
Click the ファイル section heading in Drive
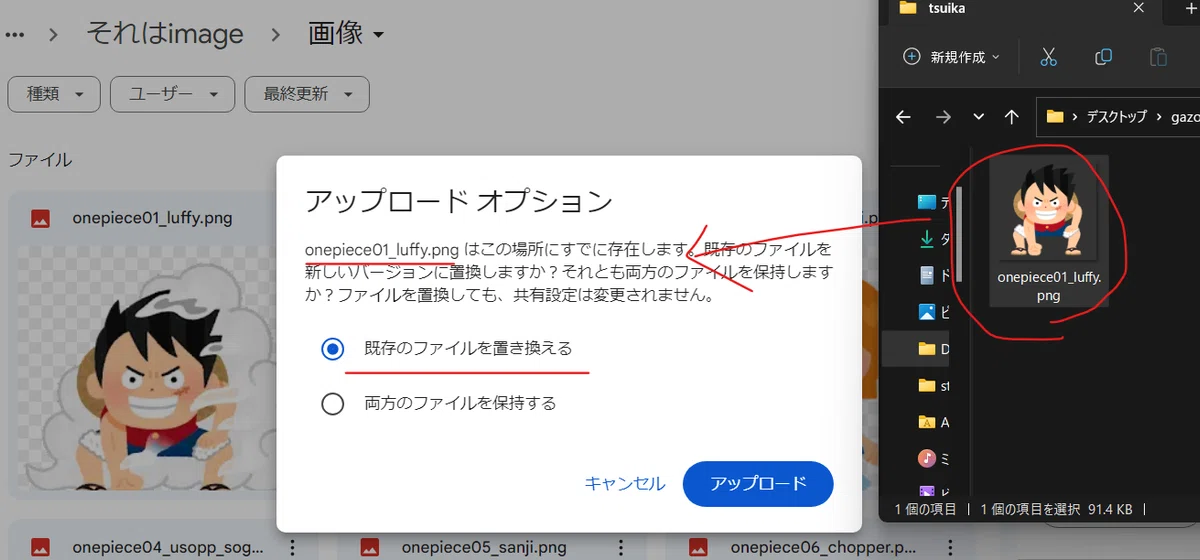coord(40,160)
